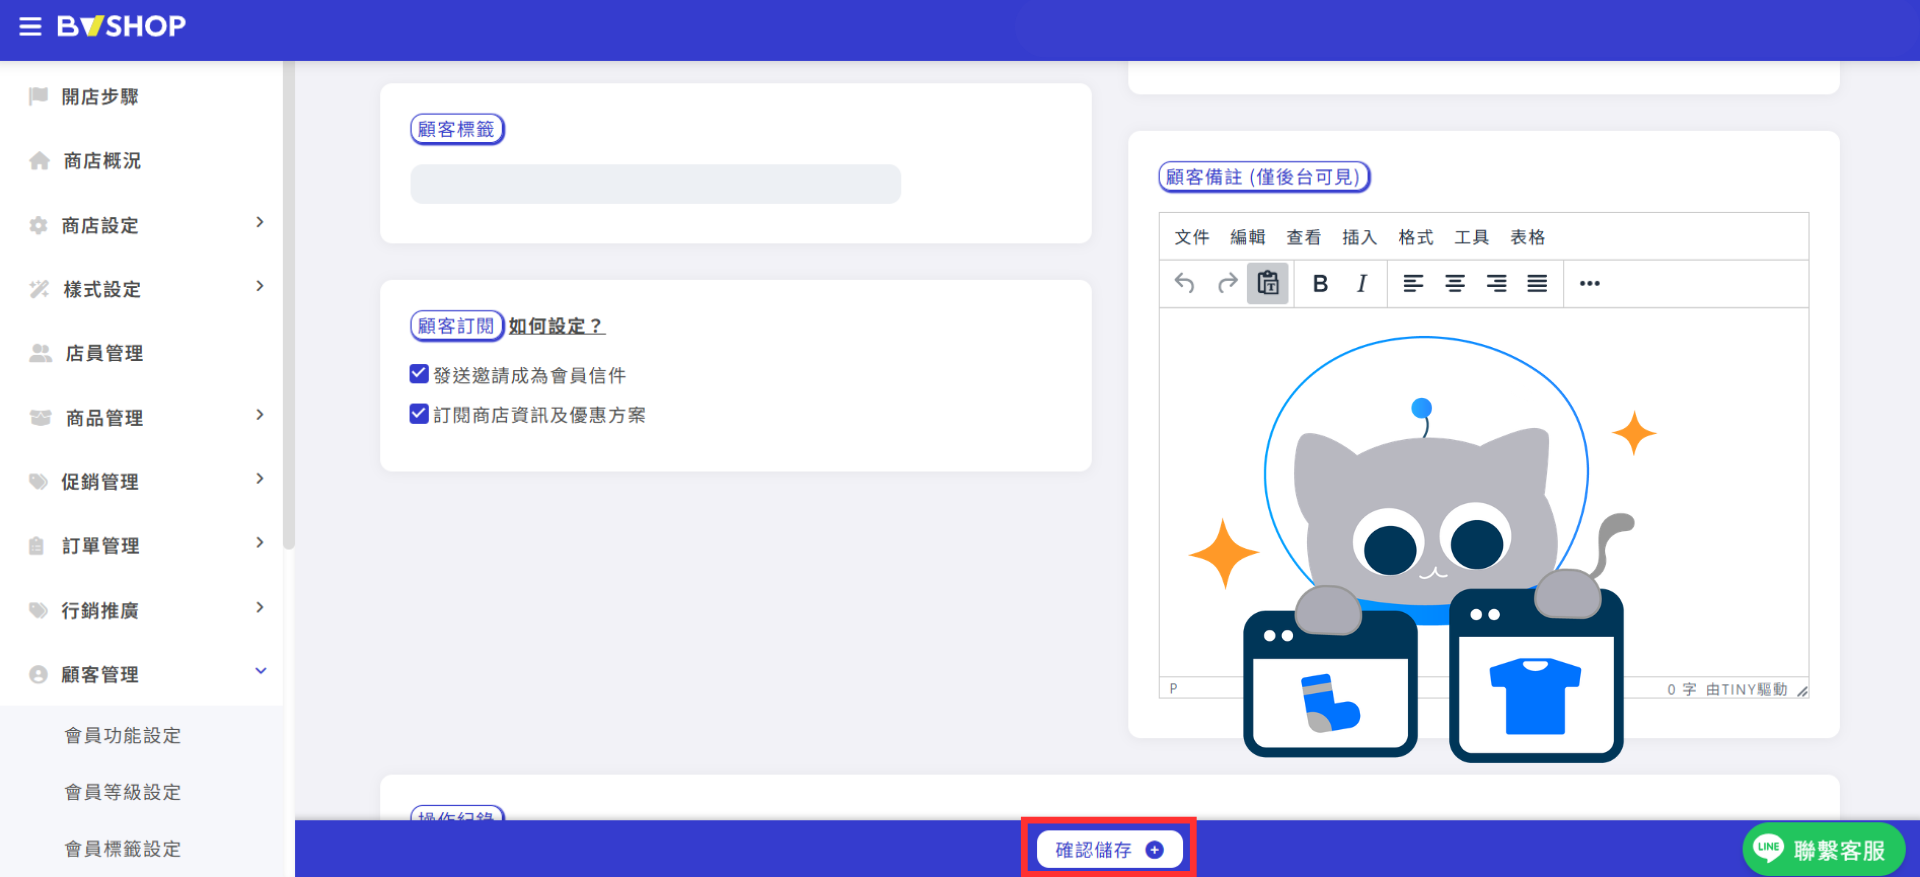Click the 由TINY驅動 link in editor footer
This screenshot has width=1920, height=877.
click(x=1746, y=689)
